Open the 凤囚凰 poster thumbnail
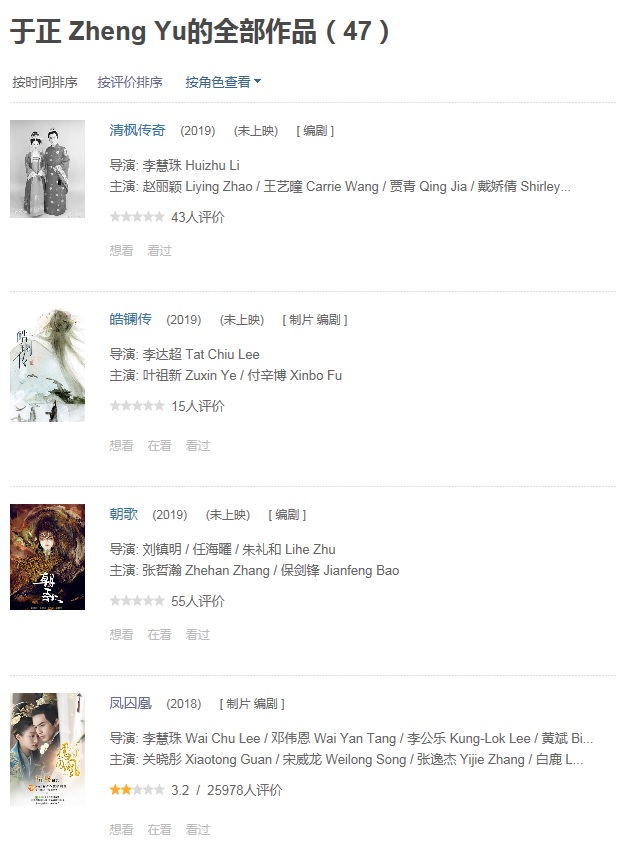The height and width of the screenshot is (850, 617). click(47, 749)
